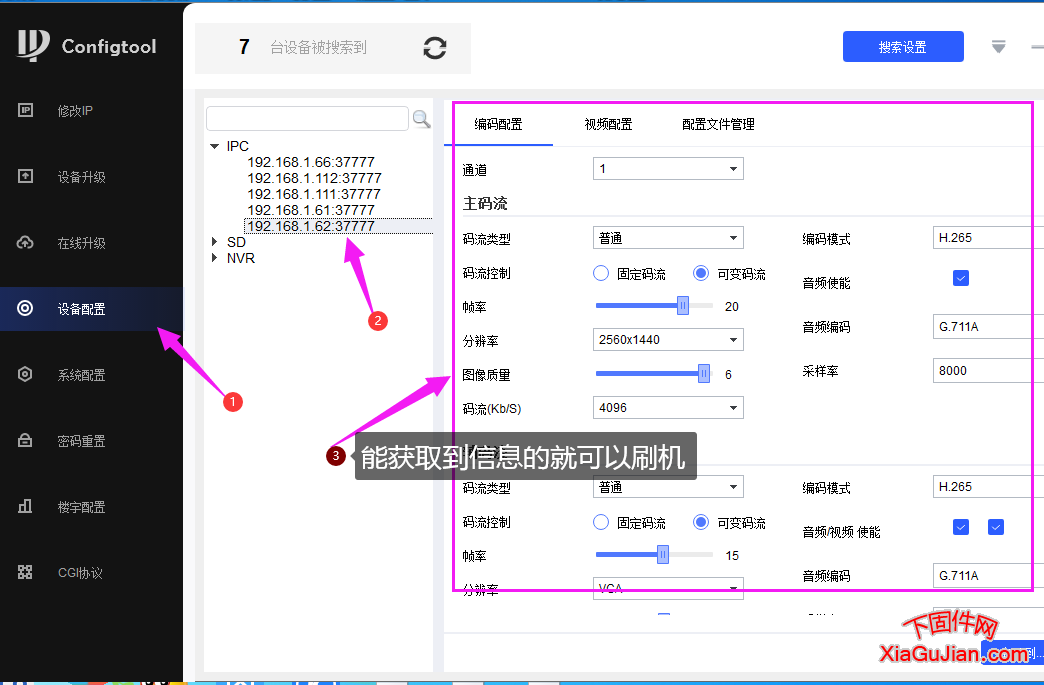Open the 密码重置 sidebar icon
This screenshot has width=1044, height=685.
tap(25, 440)
